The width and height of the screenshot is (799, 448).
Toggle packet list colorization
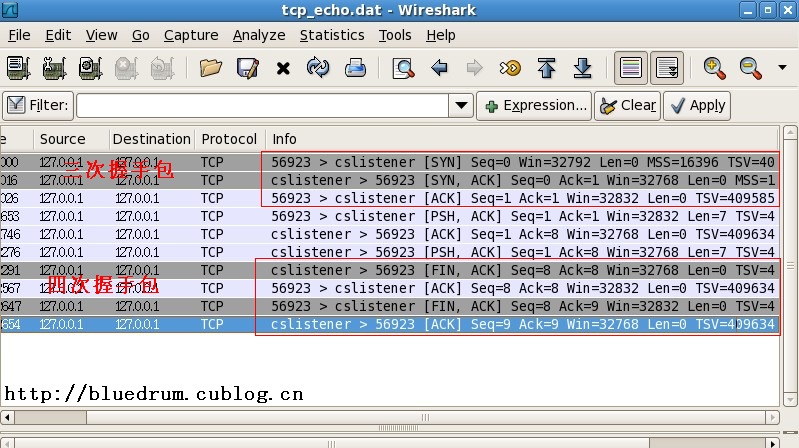click(631, 68)
